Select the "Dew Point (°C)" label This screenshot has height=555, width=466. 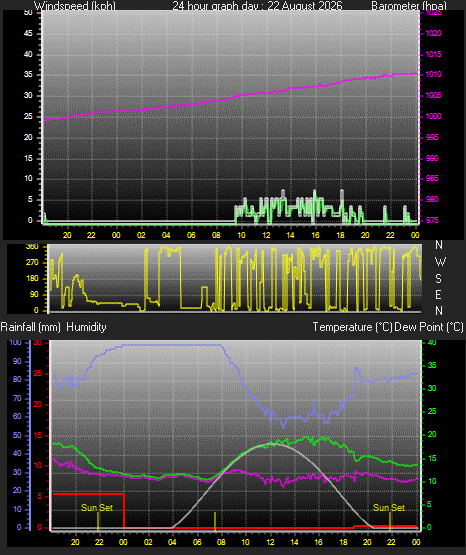tap(429, 327)
